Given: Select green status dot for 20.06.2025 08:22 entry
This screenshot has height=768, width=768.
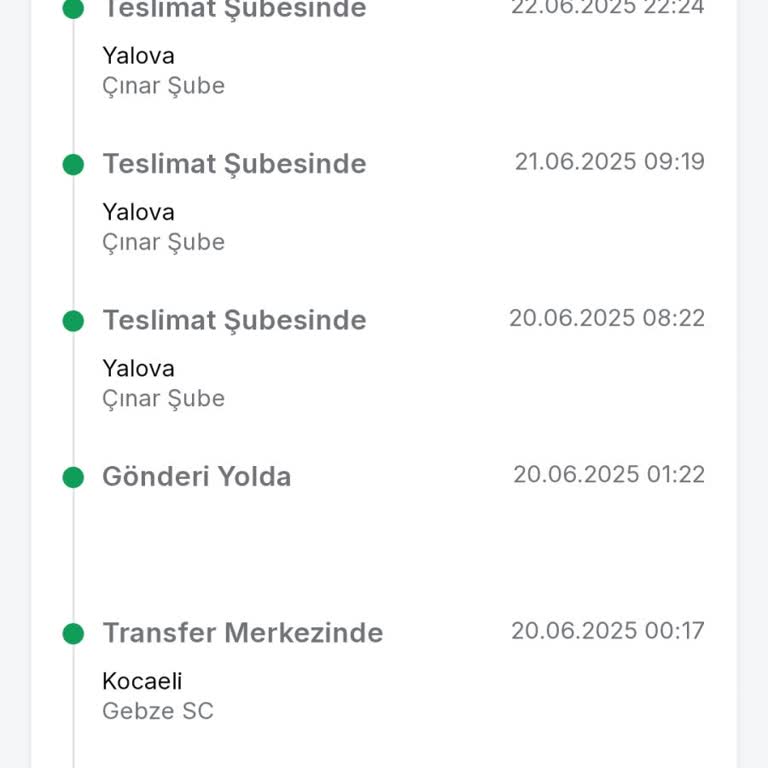Looking at the screenshot, I should (73, 321).
